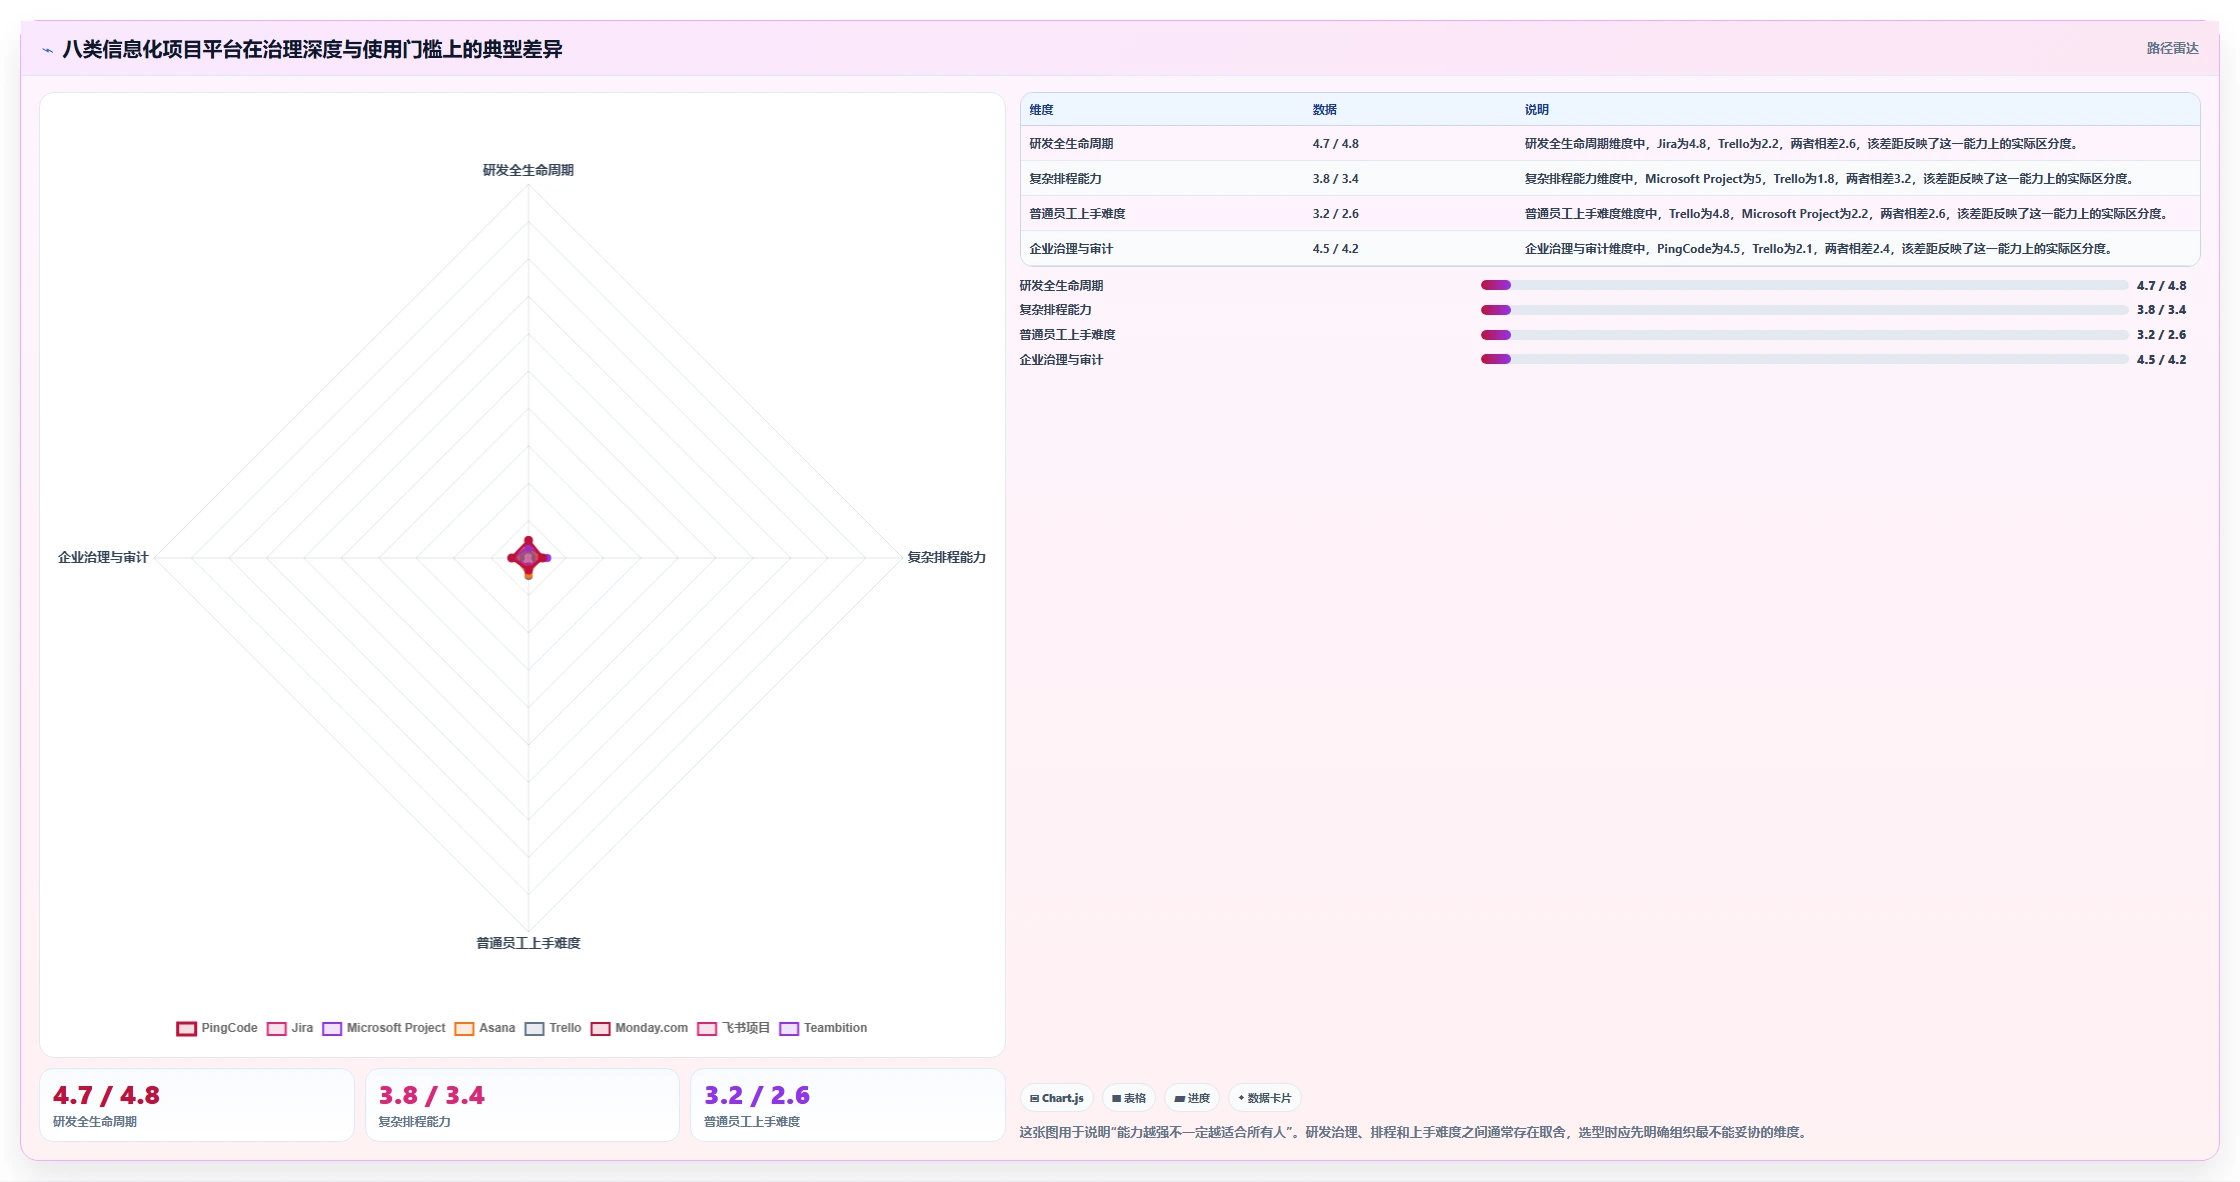
Task: Click 企业治理与审计 progress bar
Action: [x=1804, y=359]
